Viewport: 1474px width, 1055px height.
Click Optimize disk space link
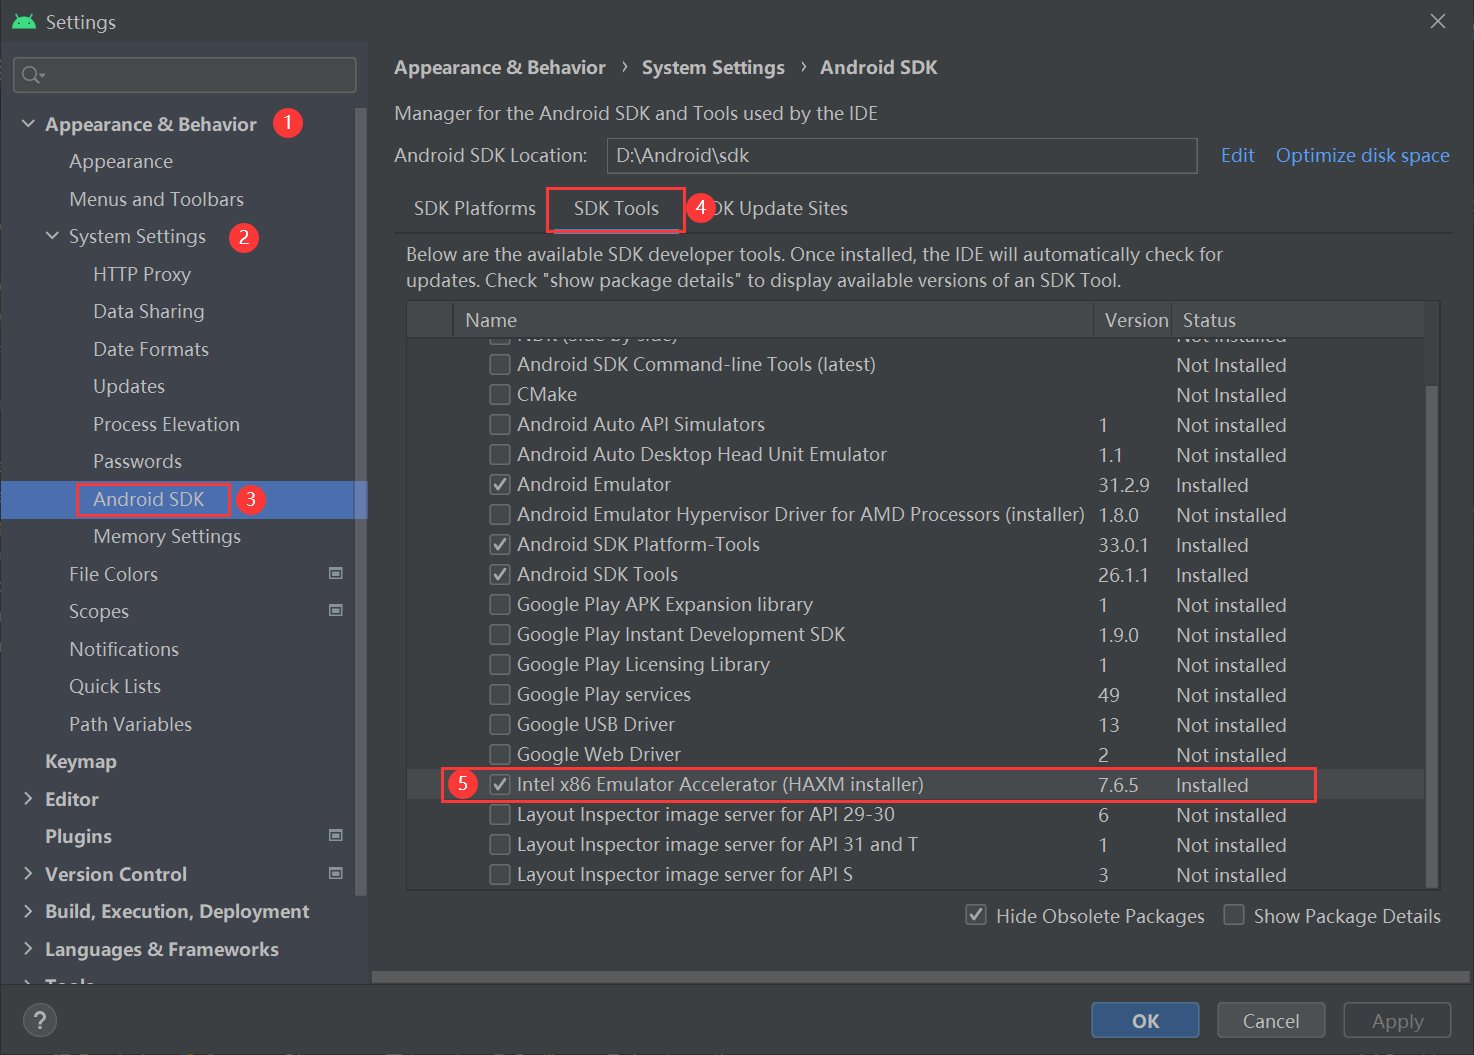pyautogui.click(x=1362, y=155)
